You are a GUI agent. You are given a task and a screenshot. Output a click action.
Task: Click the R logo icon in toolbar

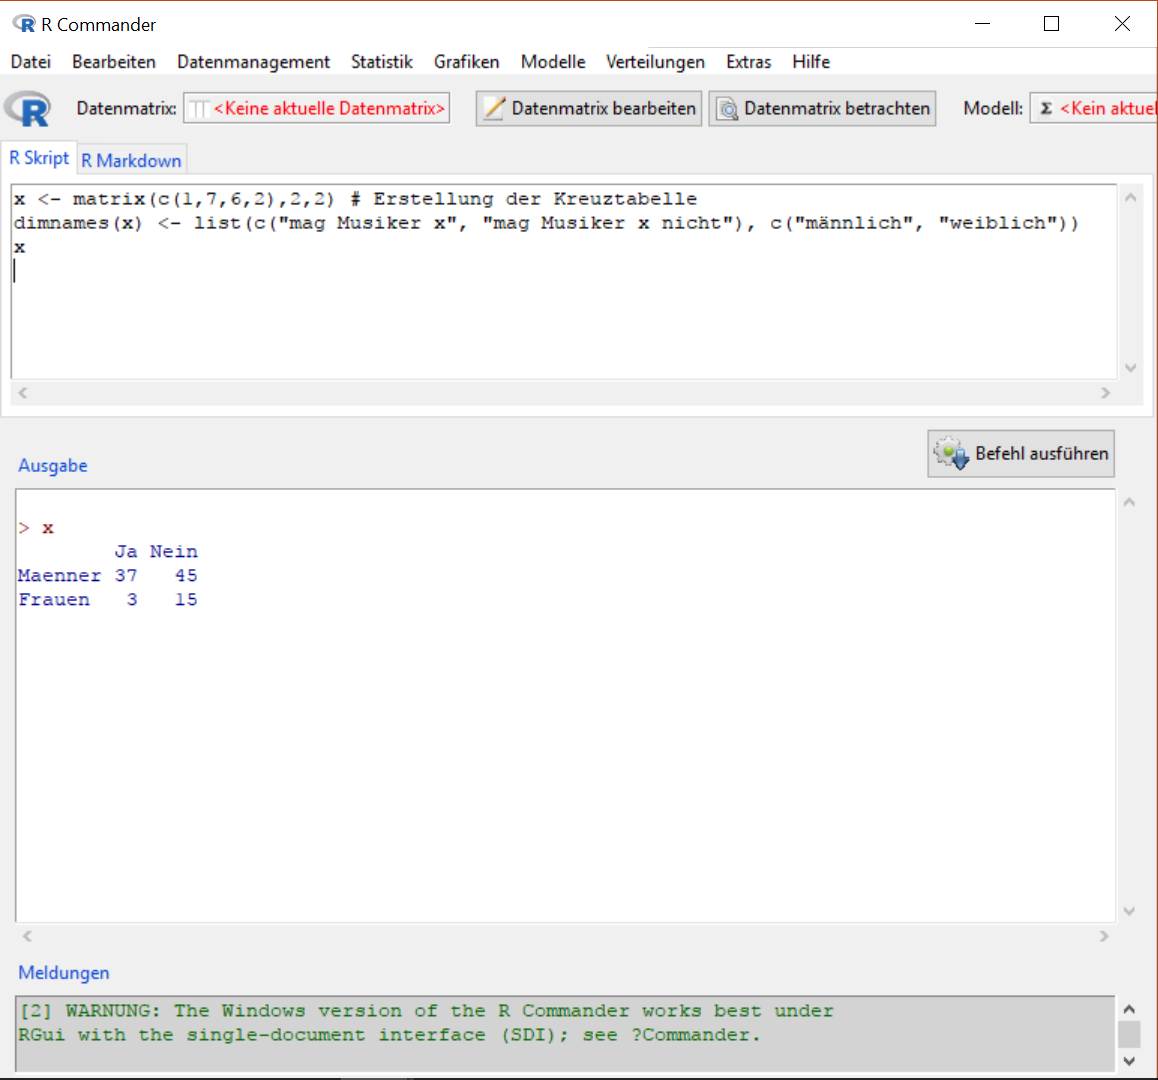28,108
